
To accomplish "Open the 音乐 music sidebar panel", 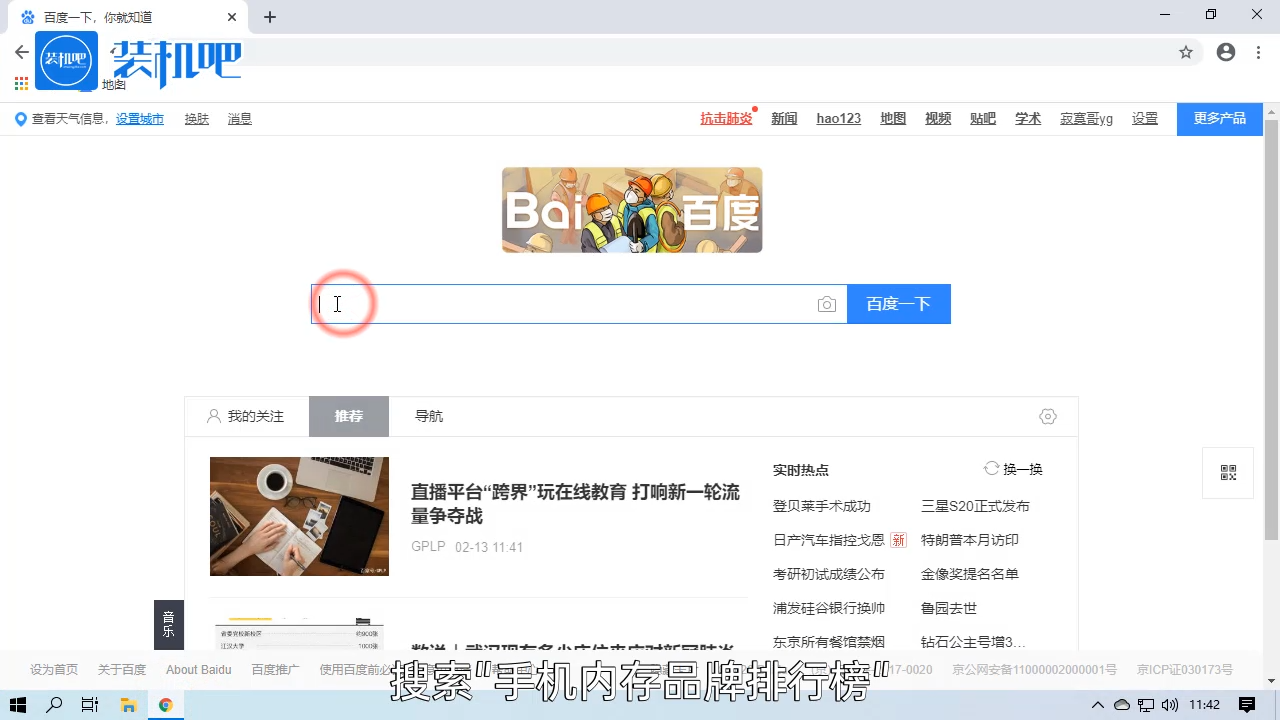I will click(168, 623).
